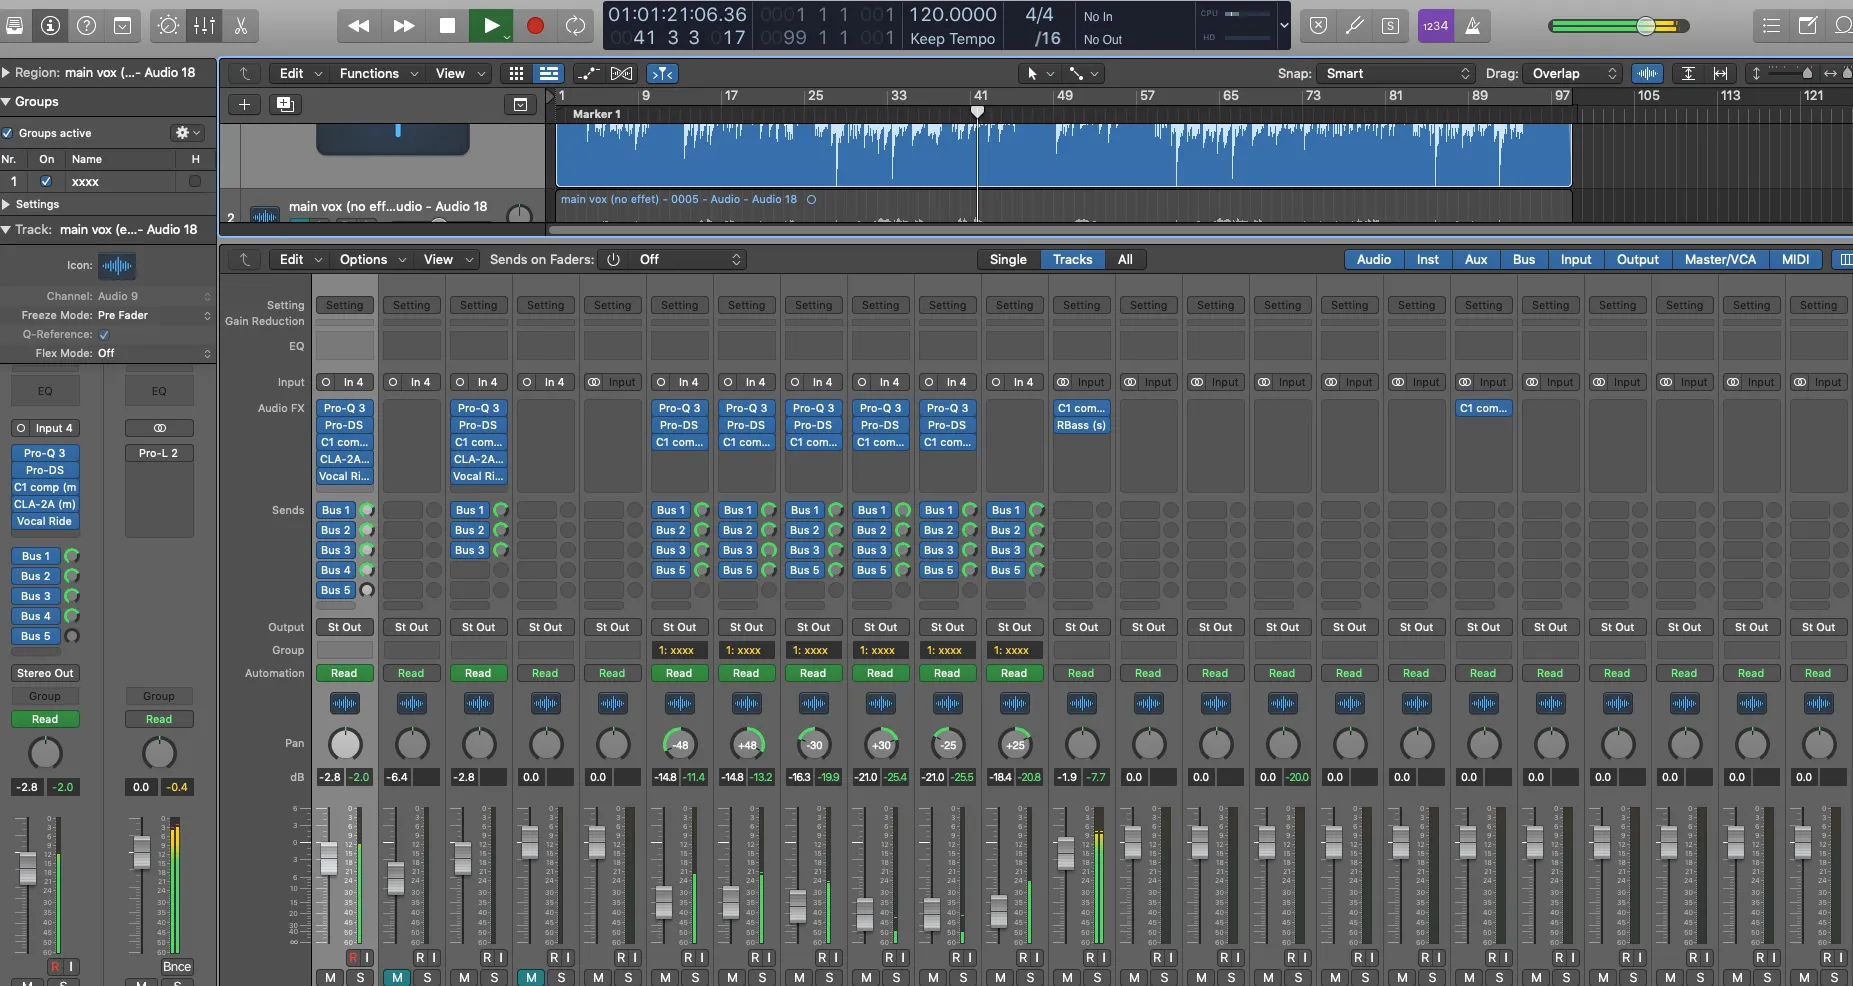Open the Smart Controls dial icon
The image size is (1853, 986).
(x=168, y=26)
